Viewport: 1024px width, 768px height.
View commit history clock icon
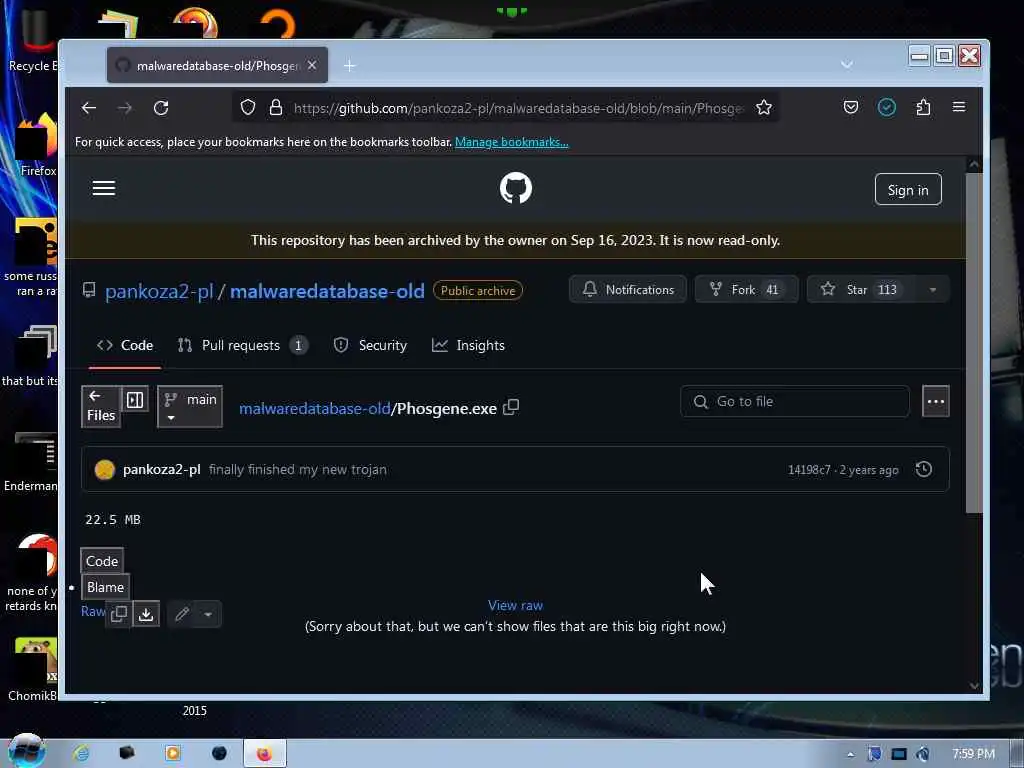pos(923,469)
